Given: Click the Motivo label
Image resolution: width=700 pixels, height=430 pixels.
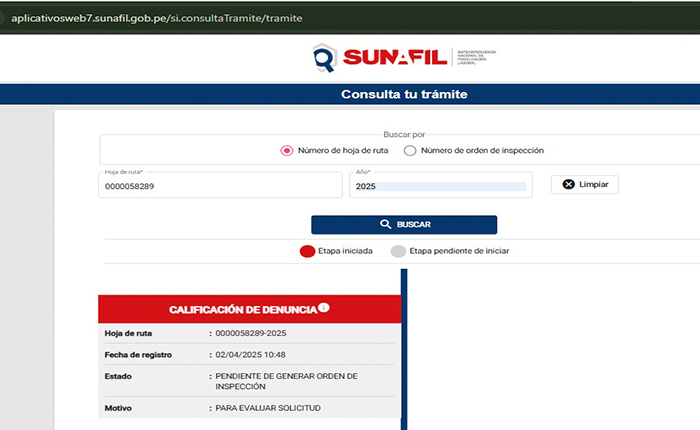Looking at the screenshot, I should (x=118, y=408).
